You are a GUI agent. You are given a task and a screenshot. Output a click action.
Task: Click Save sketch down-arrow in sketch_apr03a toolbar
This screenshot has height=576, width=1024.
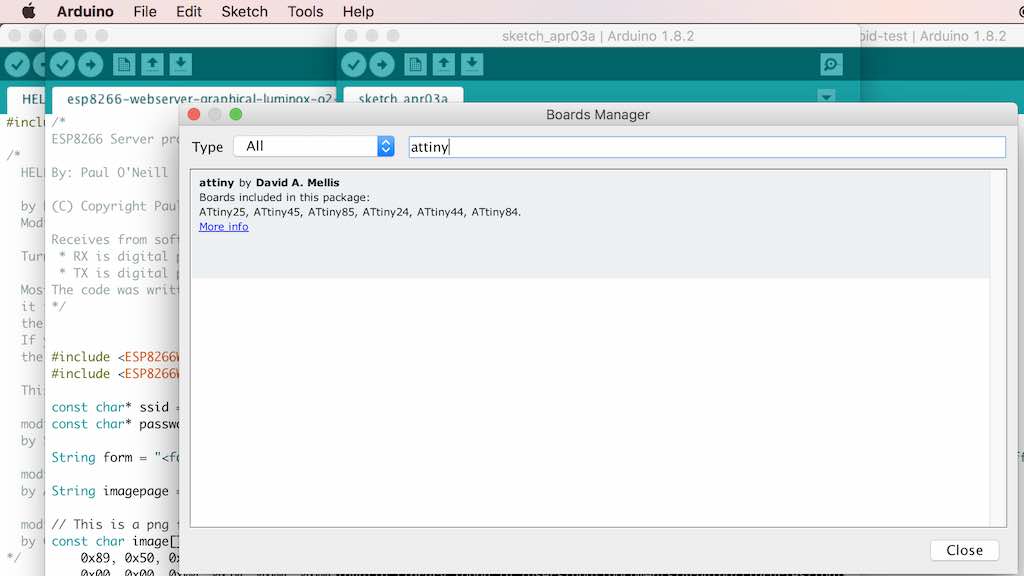tap(472, 64)
